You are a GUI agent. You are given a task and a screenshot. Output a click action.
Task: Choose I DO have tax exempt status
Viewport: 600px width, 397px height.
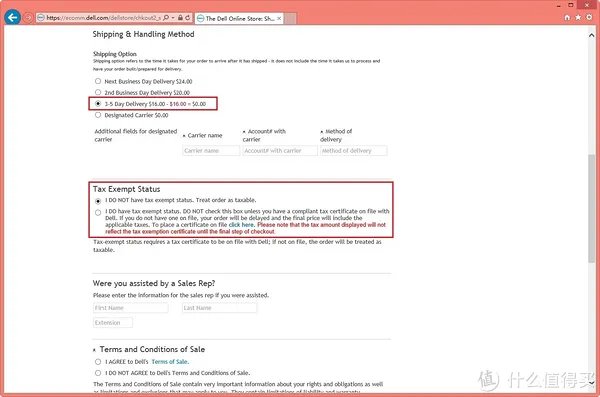[98, 212]
